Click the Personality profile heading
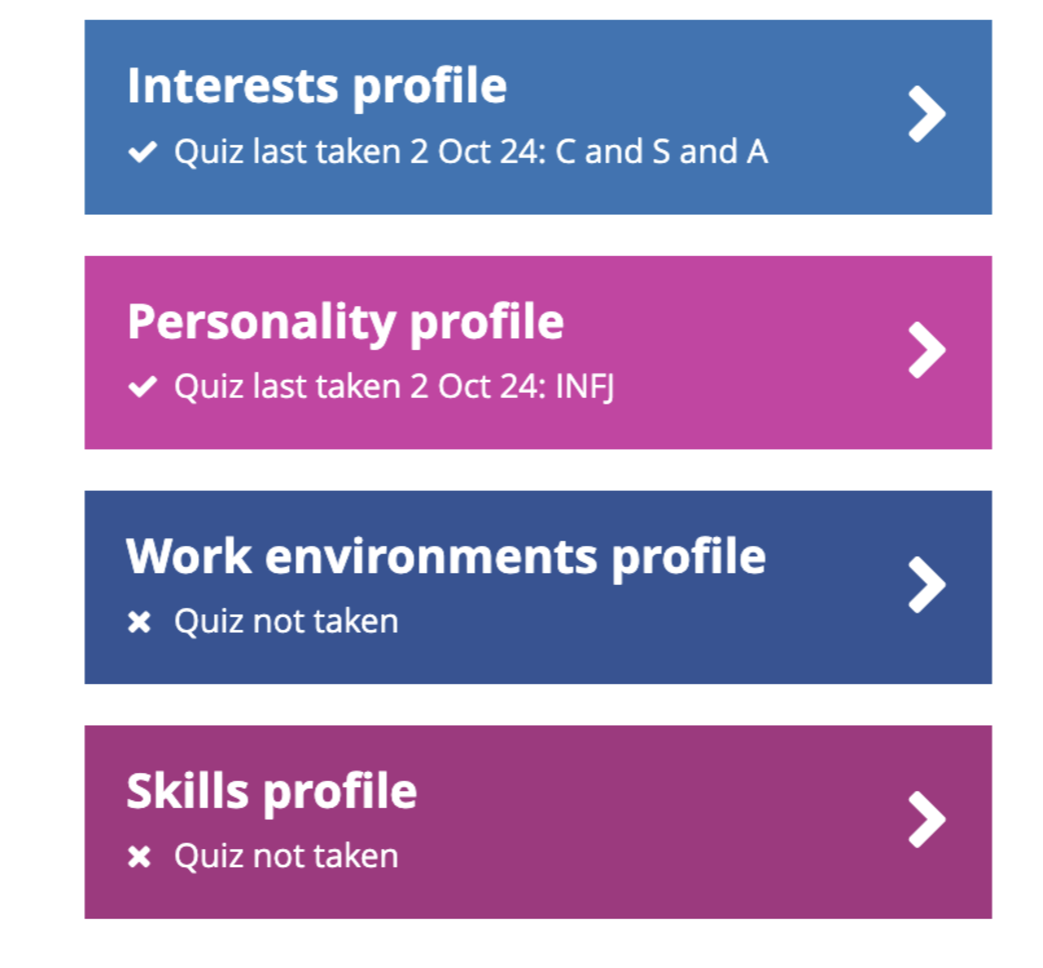1043x968 pixels. [x=345, y=321]
